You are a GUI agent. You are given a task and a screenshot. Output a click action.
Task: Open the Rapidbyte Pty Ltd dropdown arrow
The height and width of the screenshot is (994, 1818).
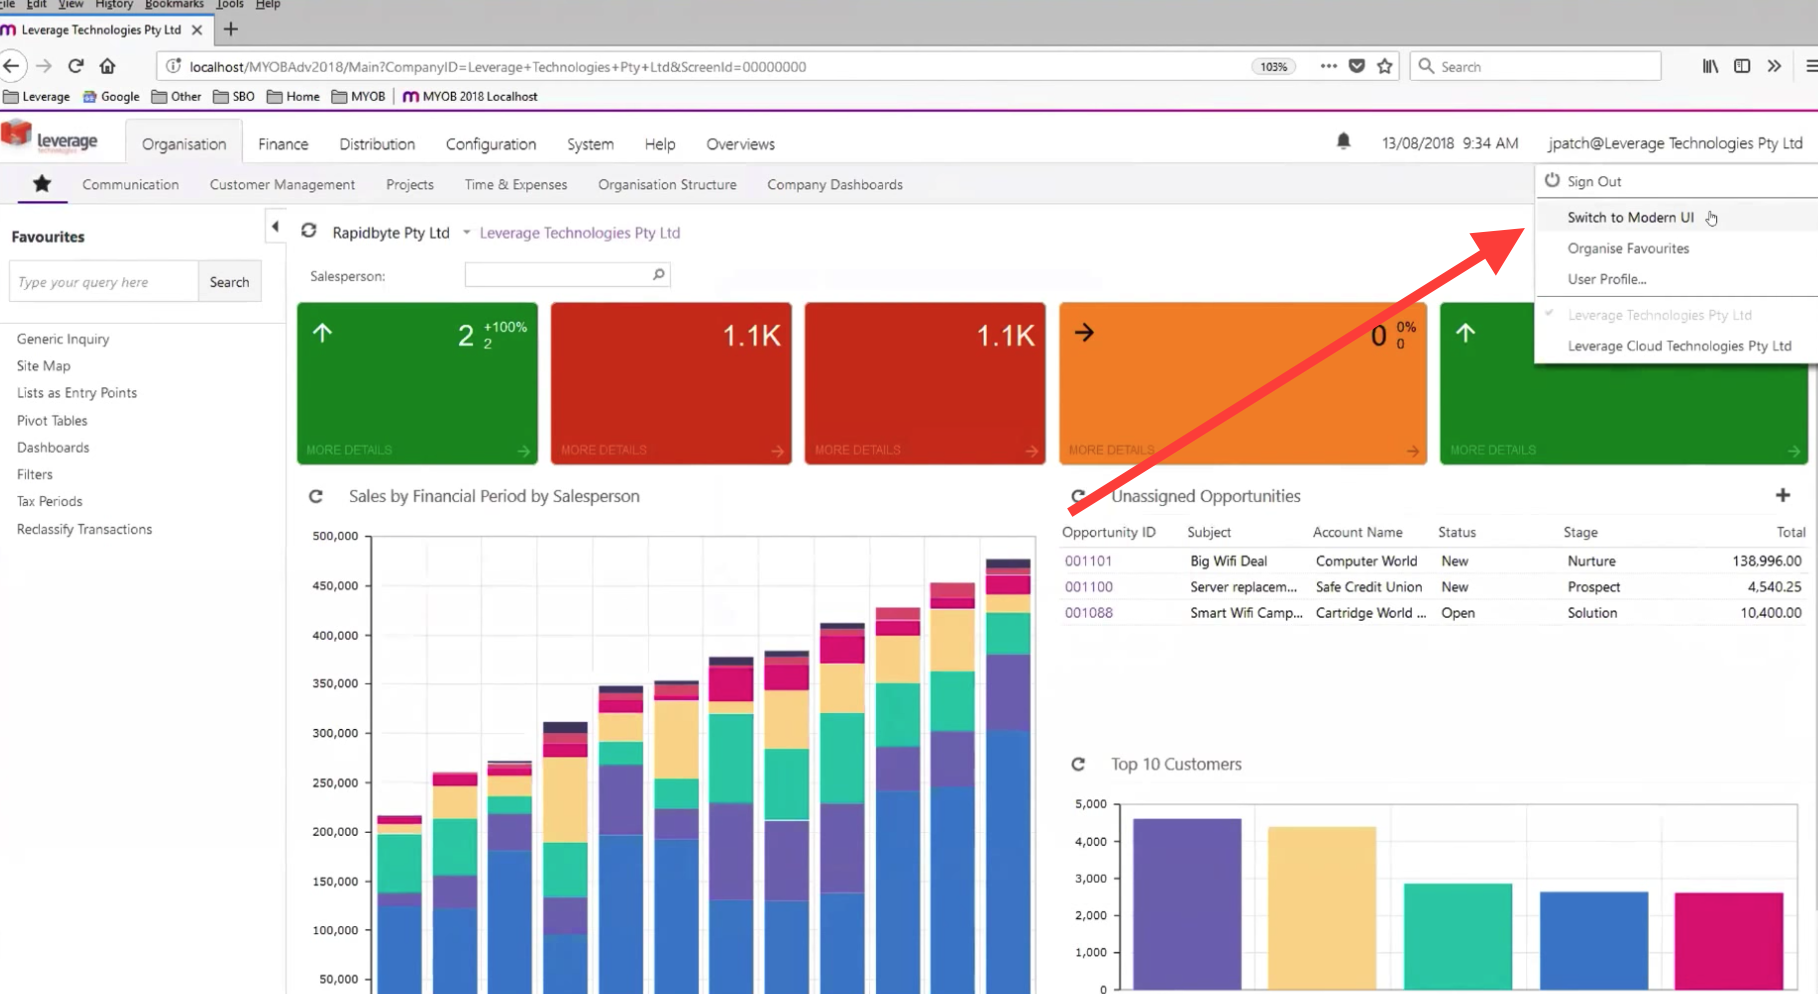tap(466, 232)
